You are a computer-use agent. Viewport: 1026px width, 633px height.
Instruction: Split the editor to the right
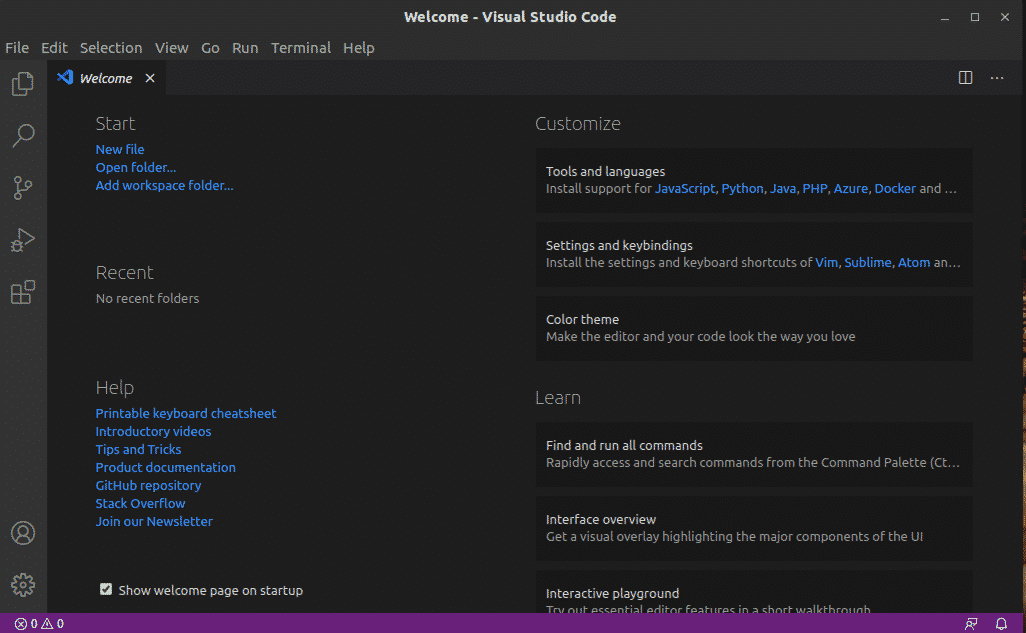[x=965, y=78]
